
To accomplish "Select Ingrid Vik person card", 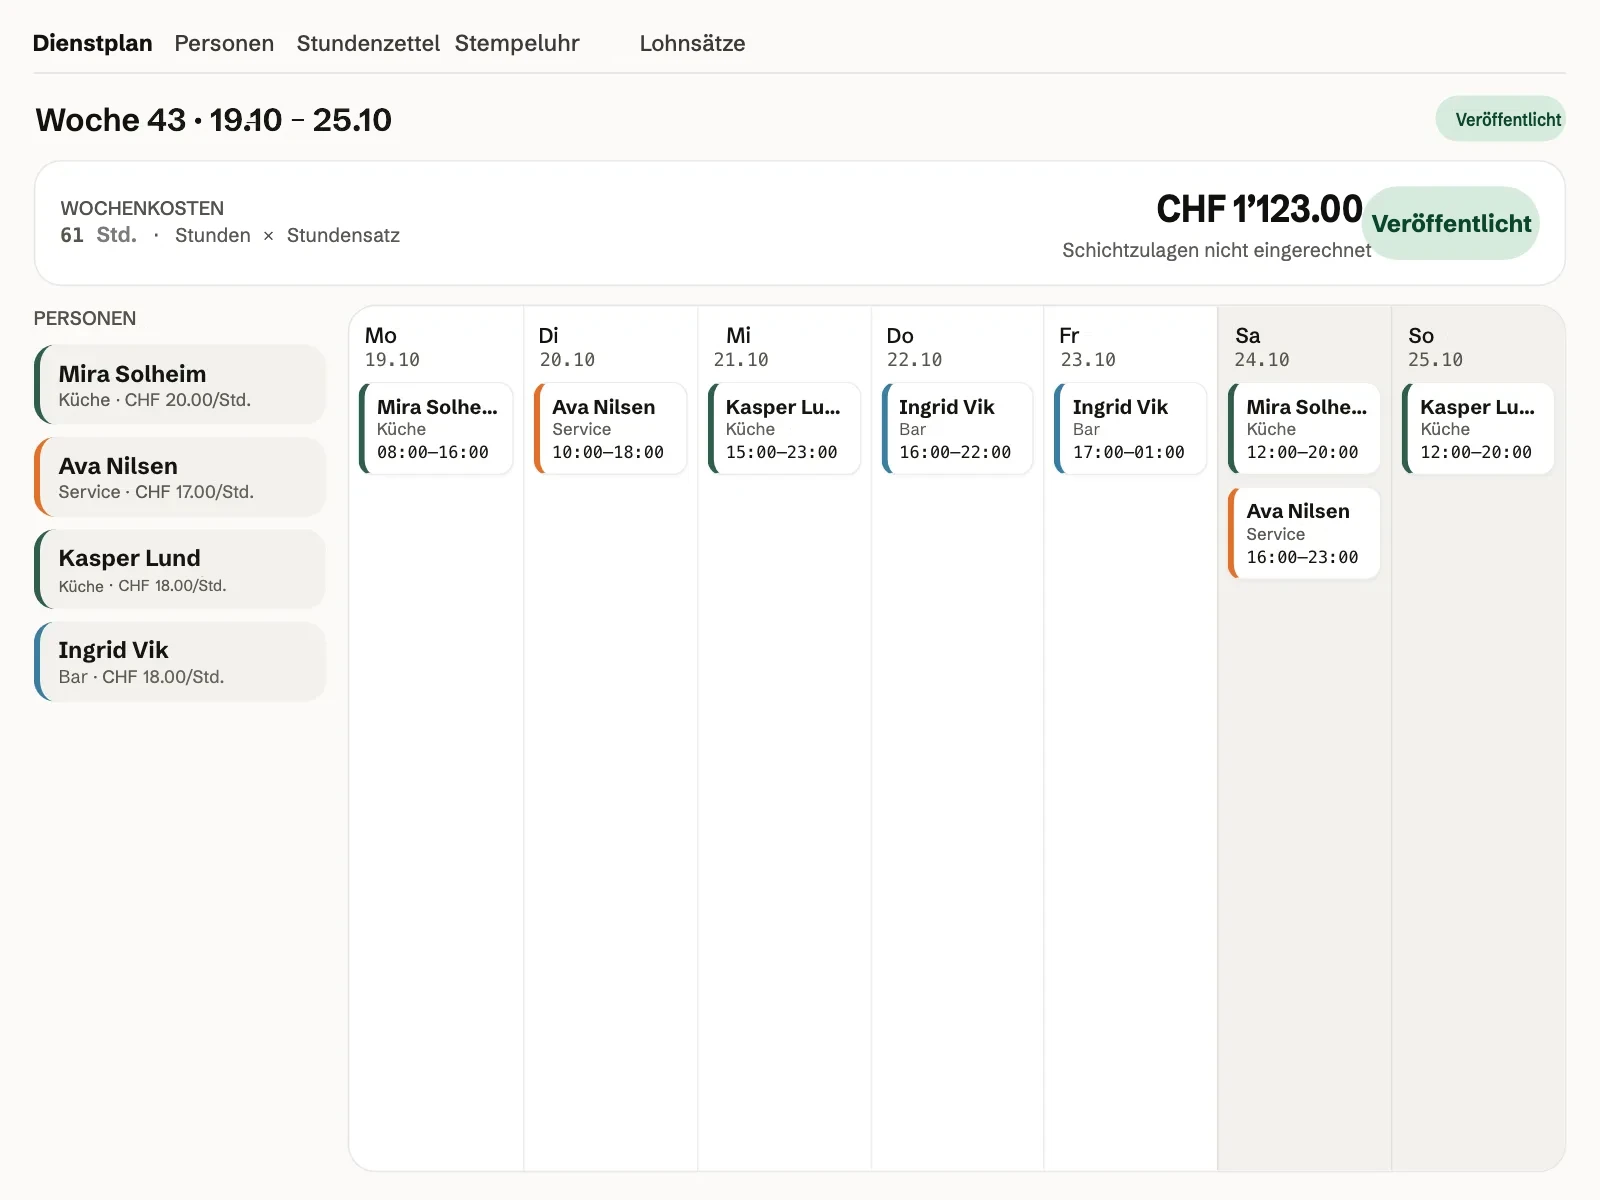I will tap(180, 661).
